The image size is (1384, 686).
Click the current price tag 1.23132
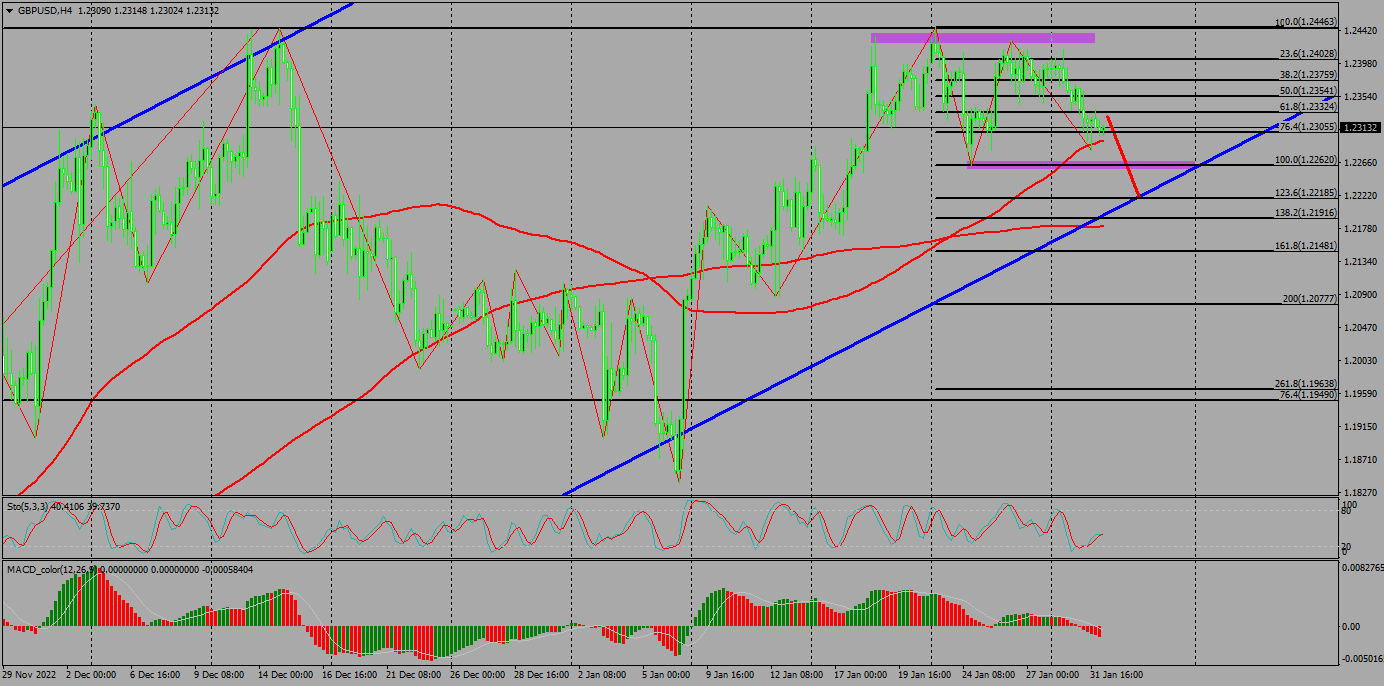[1360, 128]
